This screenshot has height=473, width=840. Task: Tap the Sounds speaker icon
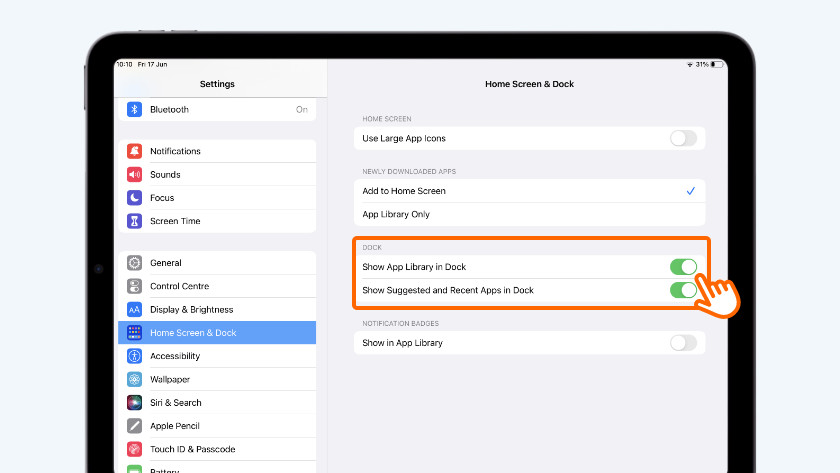pos(134,174)
